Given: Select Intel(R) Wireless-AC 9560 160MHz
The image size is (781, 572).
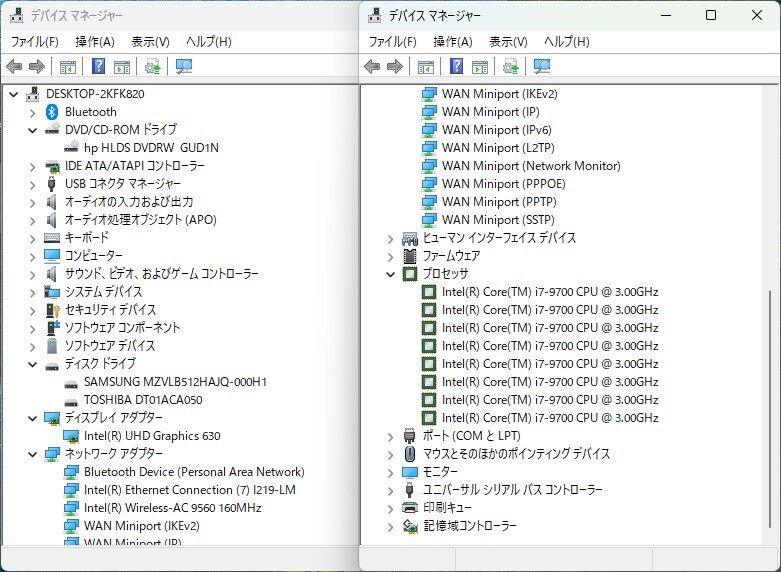Looking at the screenshot, I should (172, 508).
